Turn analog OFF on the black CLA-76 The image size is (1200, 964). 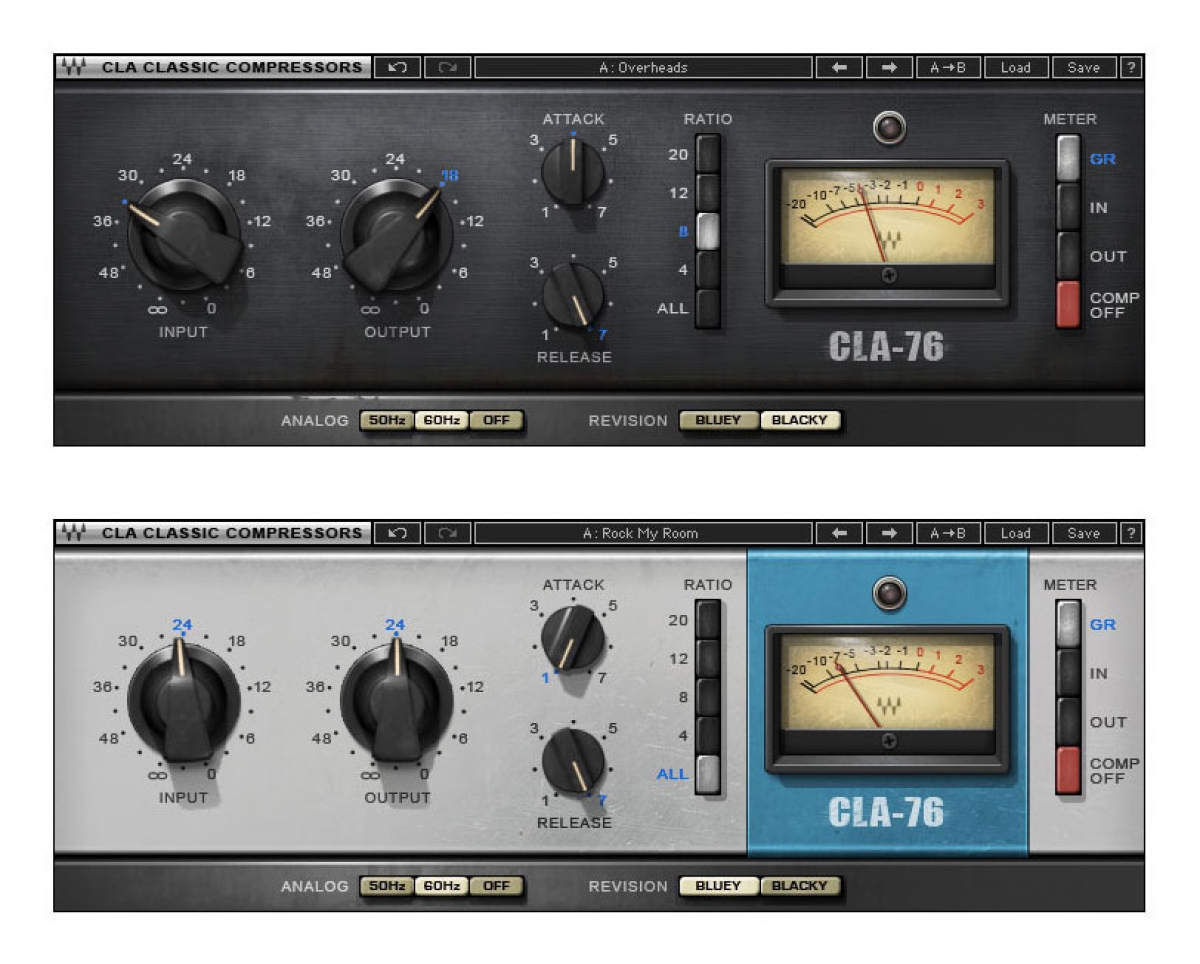(496, 421)
